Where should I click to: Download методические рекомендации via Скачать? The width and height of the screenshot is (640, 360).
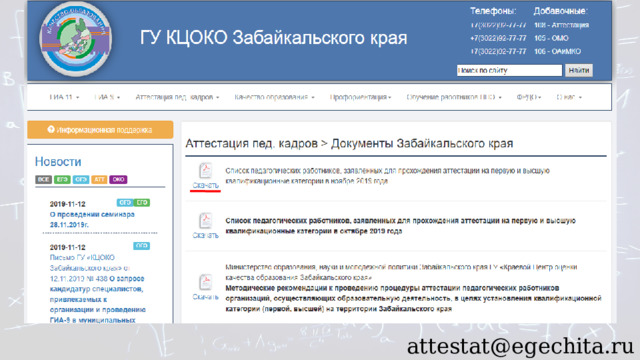pos(205,297)
